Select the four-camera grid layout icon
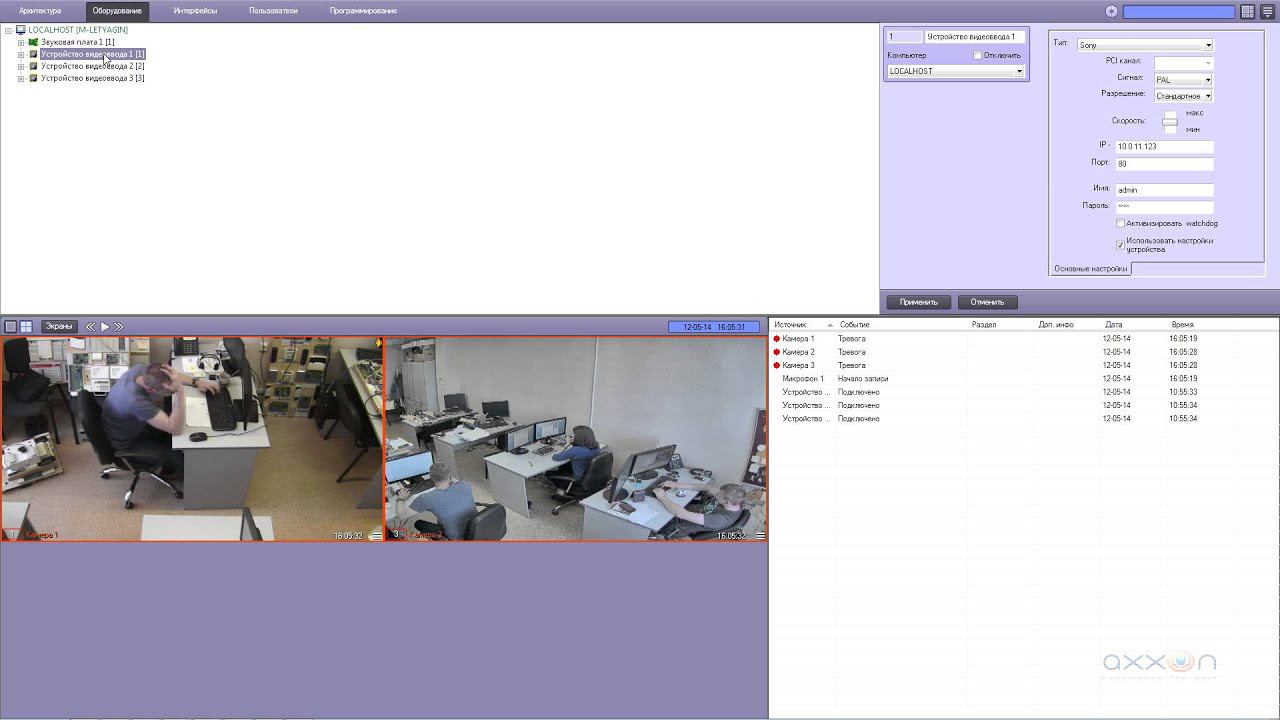Screen dimensions: 1280x720 click(26, 327)
